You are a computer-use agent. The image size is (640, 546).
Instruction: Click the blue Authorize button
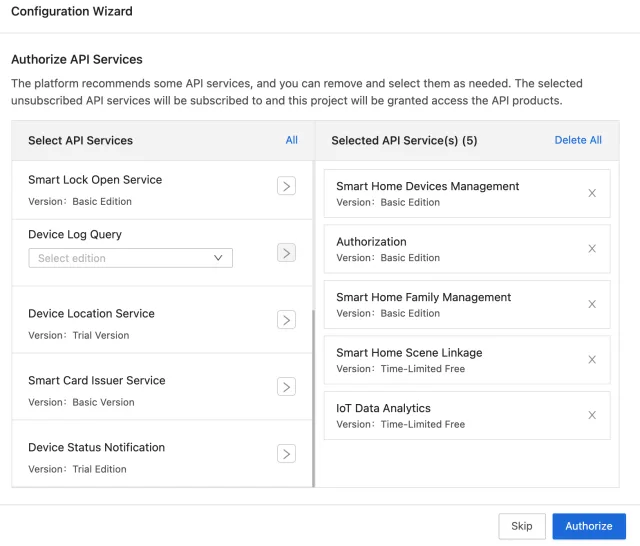click(x=588, y=526)
